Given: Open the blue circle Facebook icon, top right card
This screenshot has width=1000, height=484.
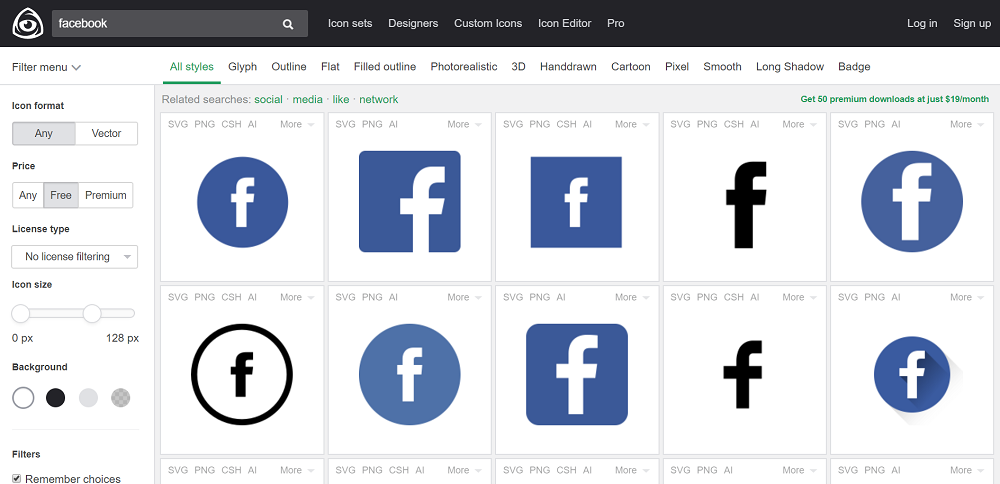Looking at the screenshot, I should pyautogui.click(x=912, y=202).
